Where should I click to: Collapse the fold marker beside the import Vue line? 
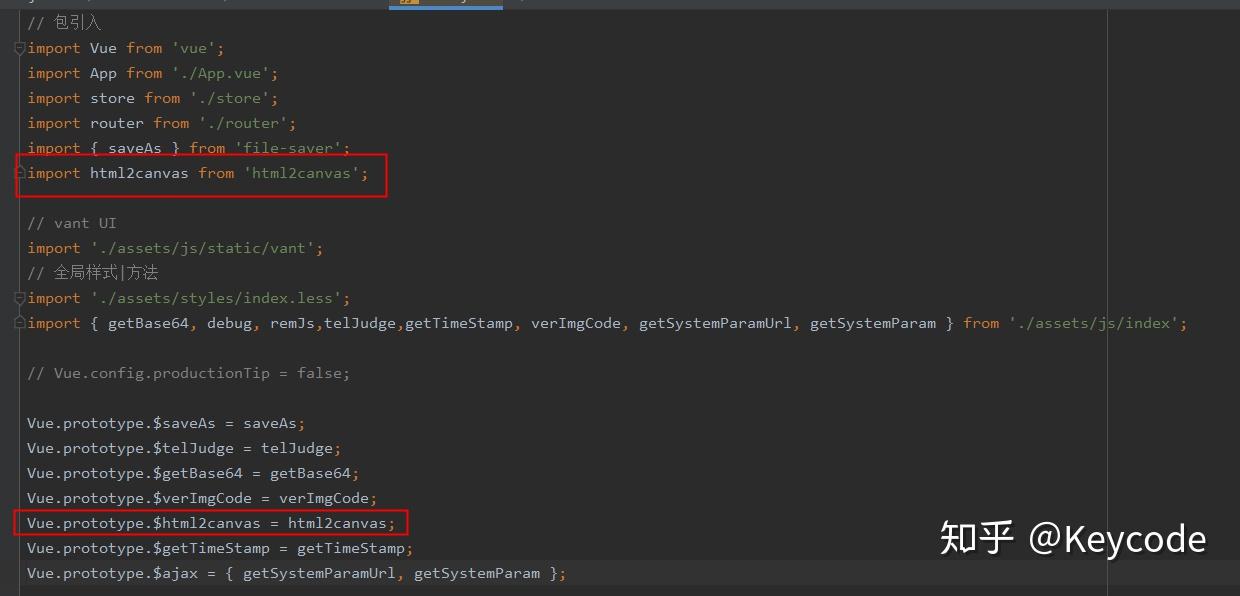coord(18,47)
